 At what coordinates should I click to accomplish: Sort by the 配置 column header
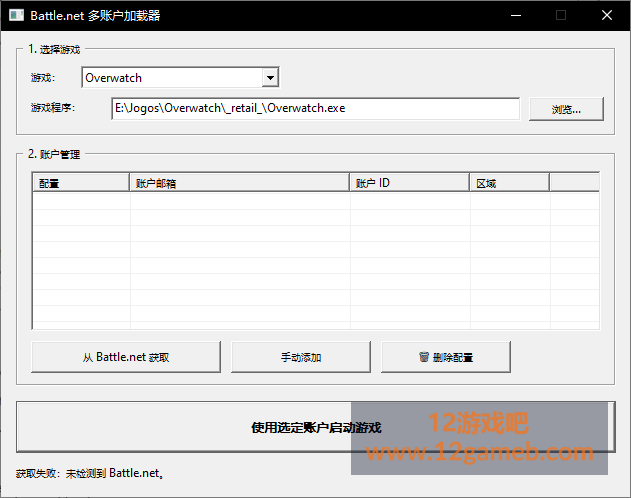(x=81, y=183)
